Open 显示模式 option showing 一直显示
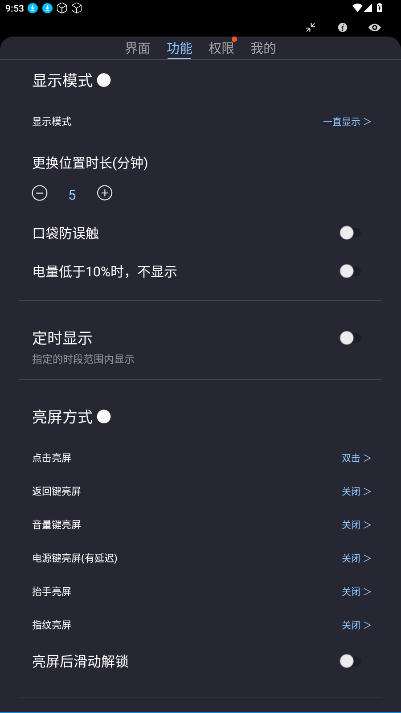 click(200, 121)
